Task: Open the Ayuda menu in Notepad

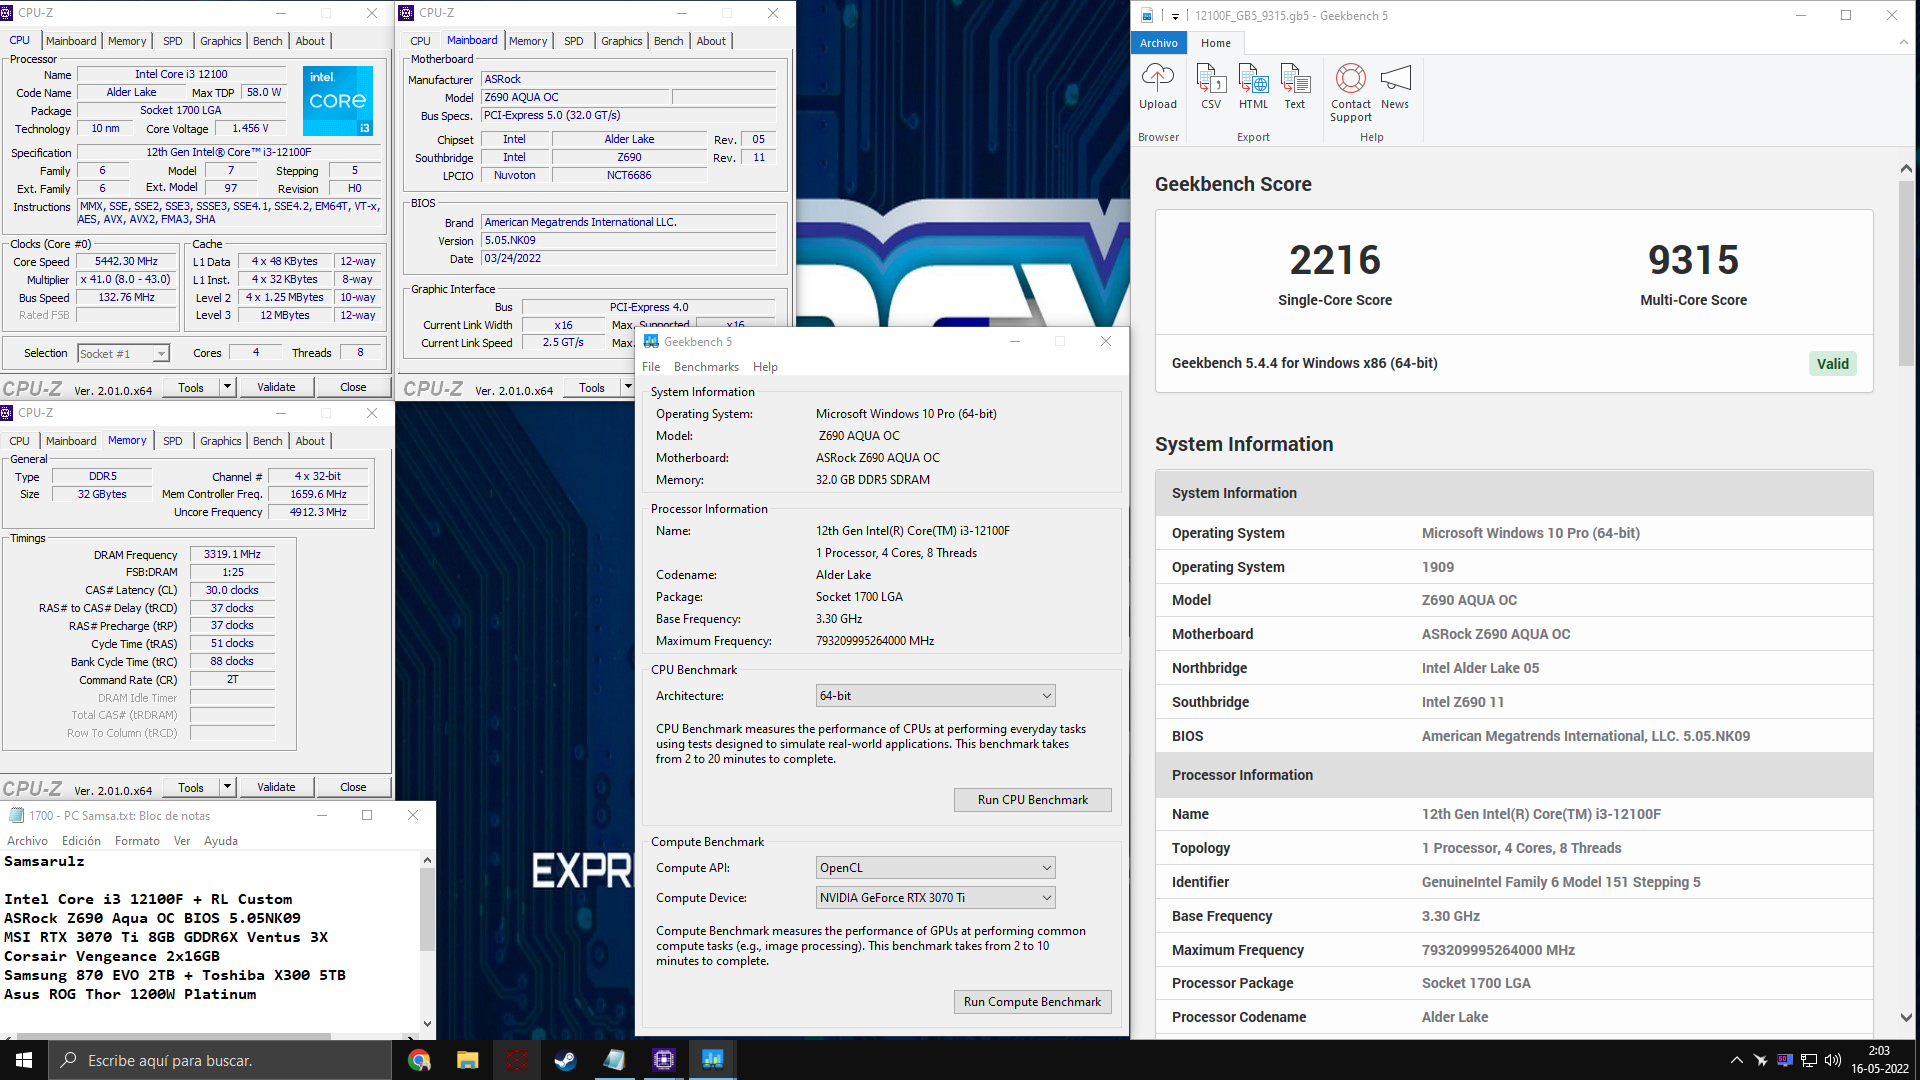Action: pos(221,841)
